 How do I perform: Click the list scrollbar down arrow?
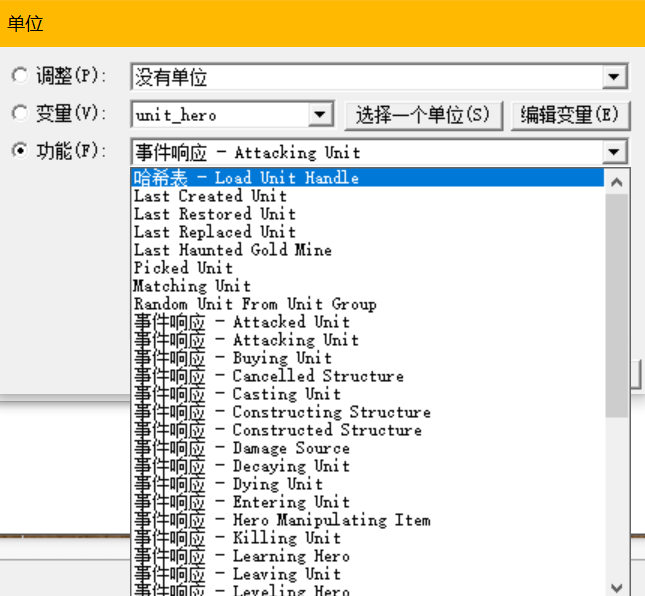[617, 586]
